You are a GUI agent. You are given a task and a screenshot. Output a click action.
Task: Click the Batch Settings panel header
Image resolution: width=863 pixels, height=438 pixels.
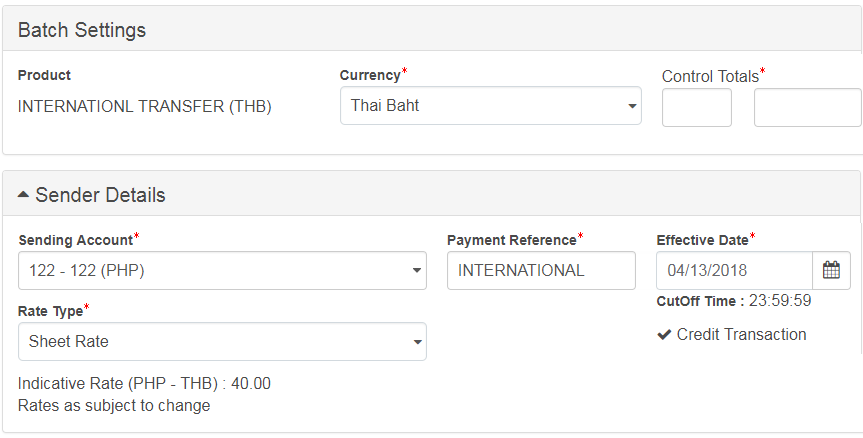pos(82,30)
